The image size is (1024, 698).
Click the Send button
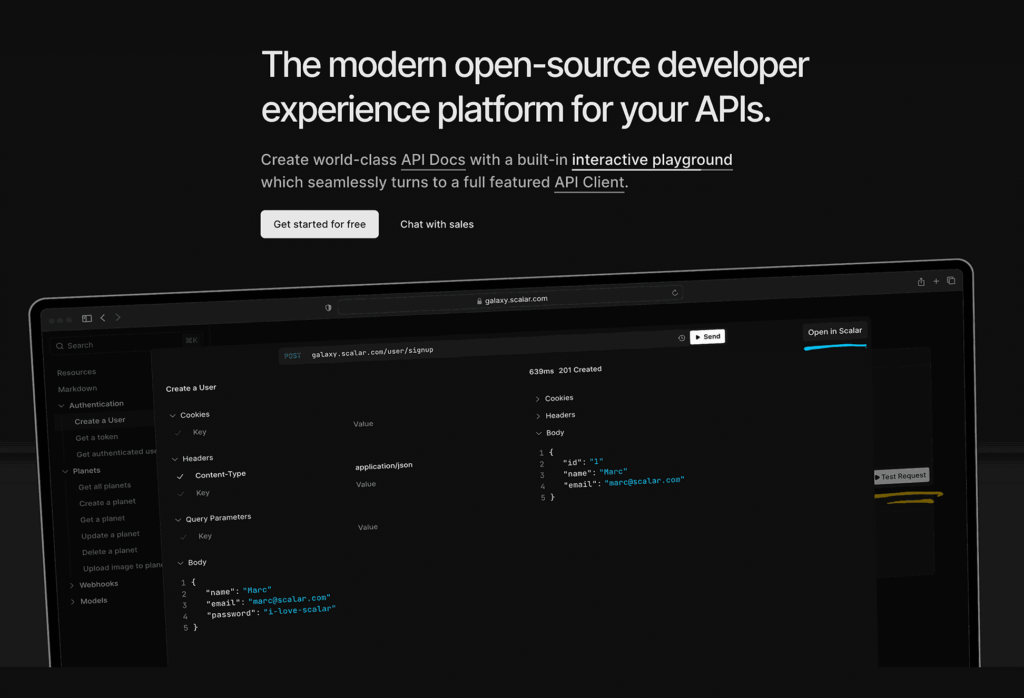[x=708, y=336]
